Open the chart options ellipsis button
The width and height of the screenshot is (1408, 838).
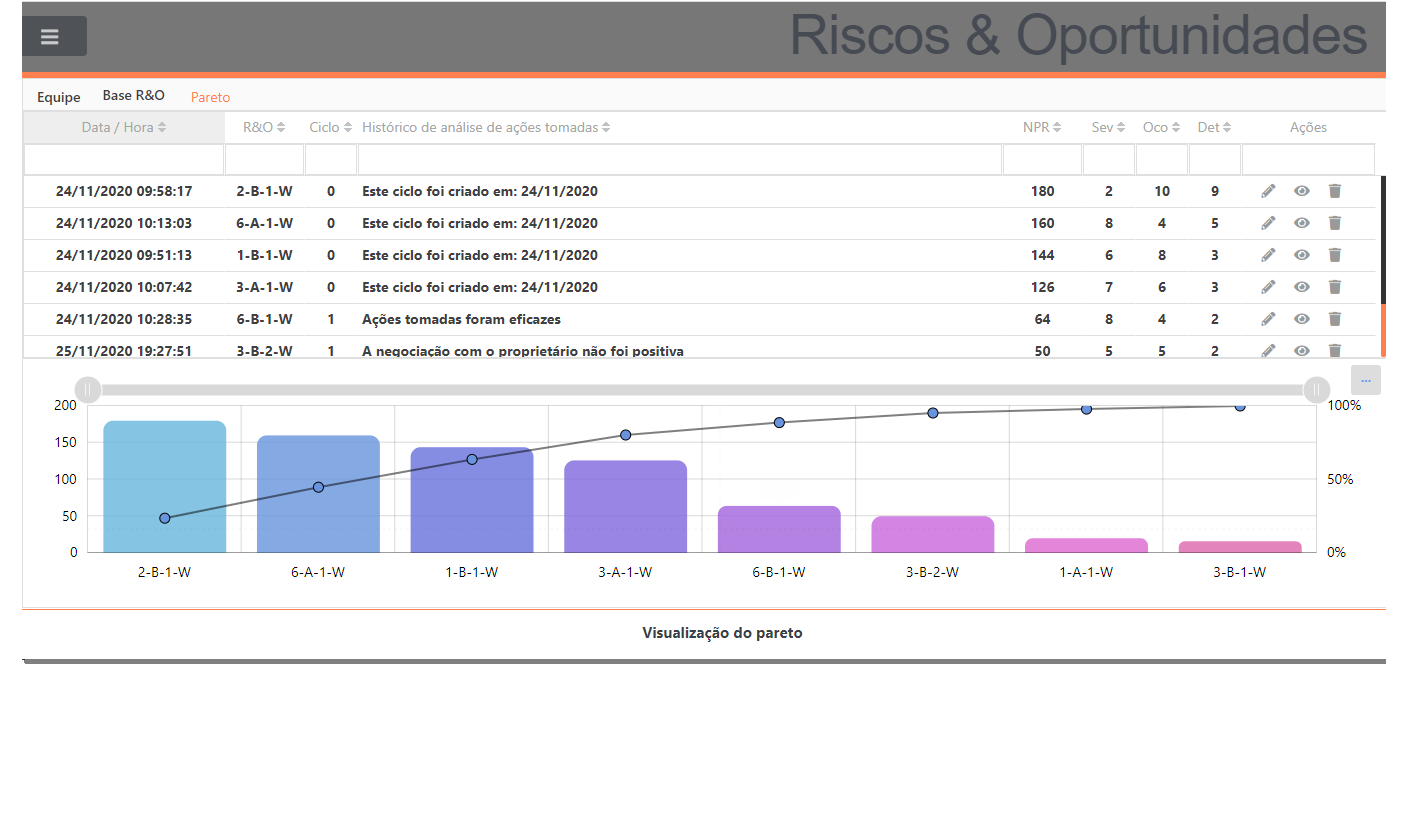tap(1365, 380)
